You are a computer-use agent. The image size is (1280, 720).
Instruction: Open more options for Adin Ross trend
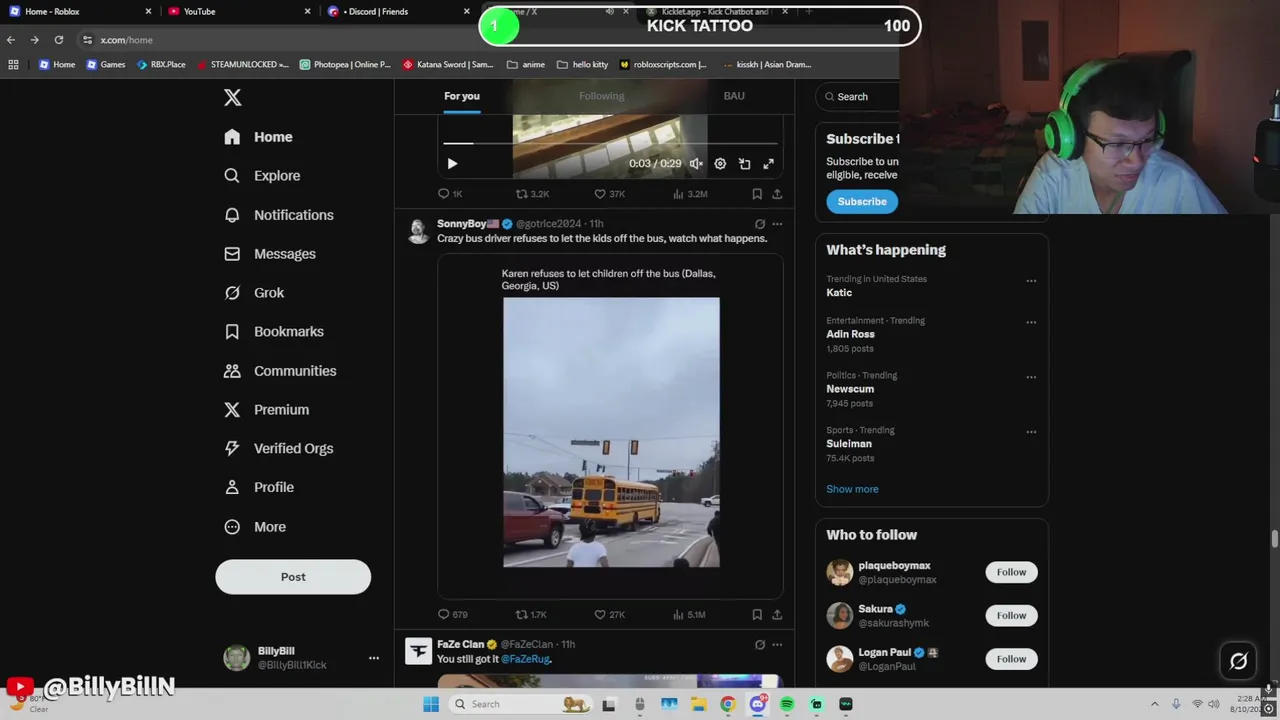[x=1031, y=323]
